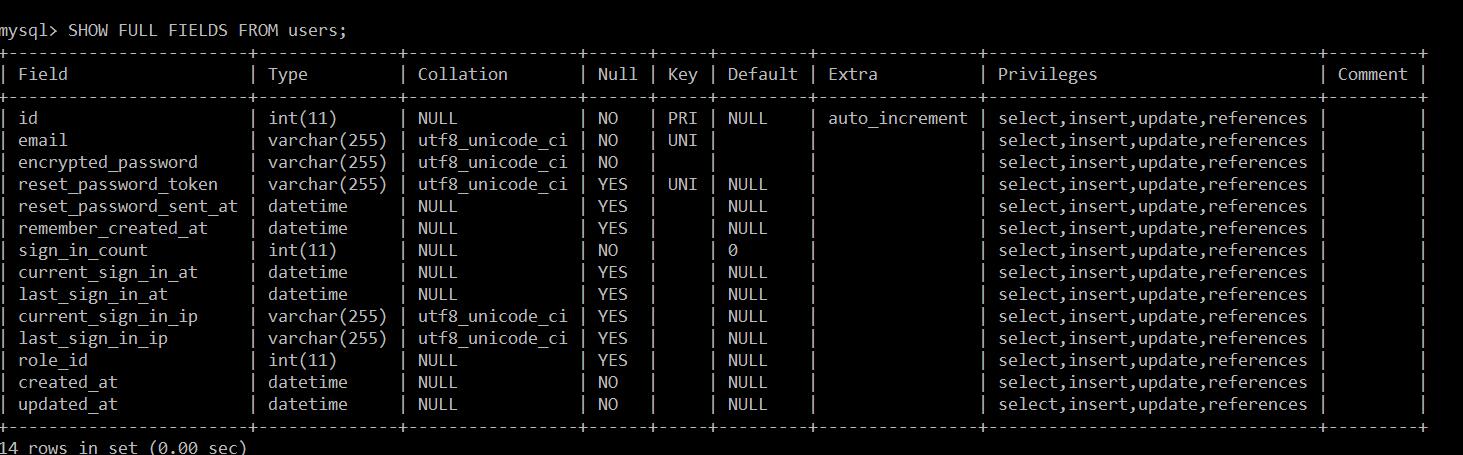Screen dimensions: 1463x455
Task: Click the varchar(255) type of last_sign_in_ip
Action: tap(327, 338)
